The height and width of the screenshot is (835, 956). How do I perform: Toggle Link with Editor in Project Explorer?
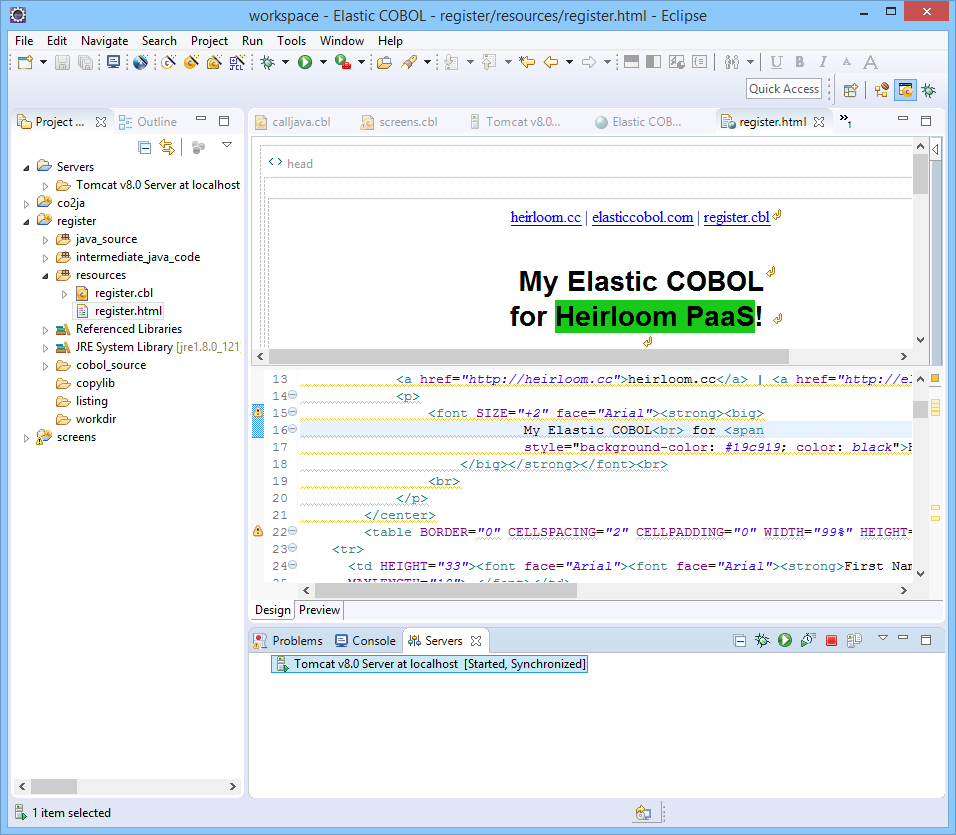tap(166, 147)
